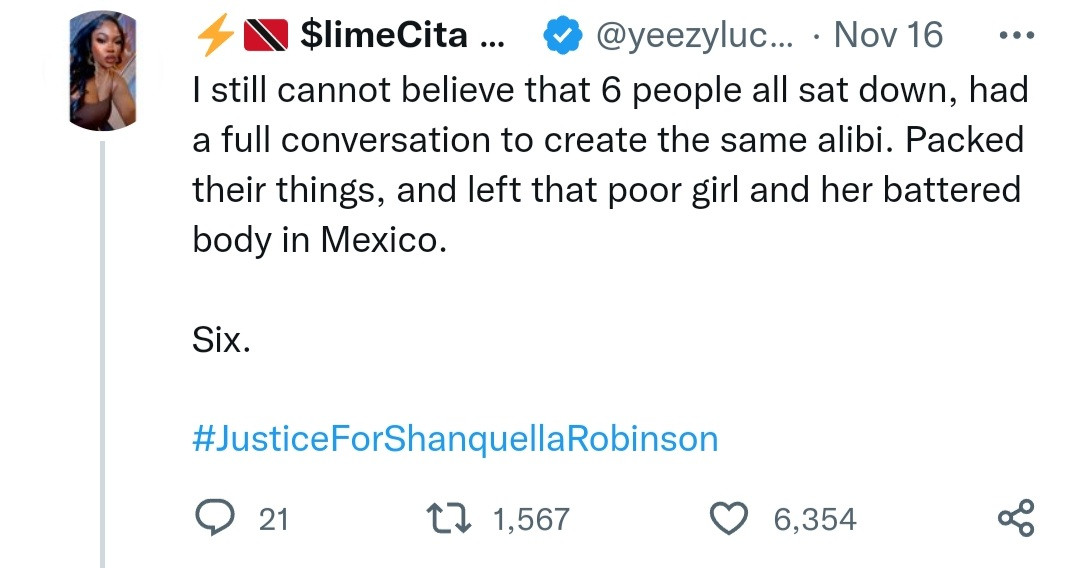Screen dimensions: 1080x568
Task: Click the lightning bolt emoji in the name
Action: tap(214, 37)
